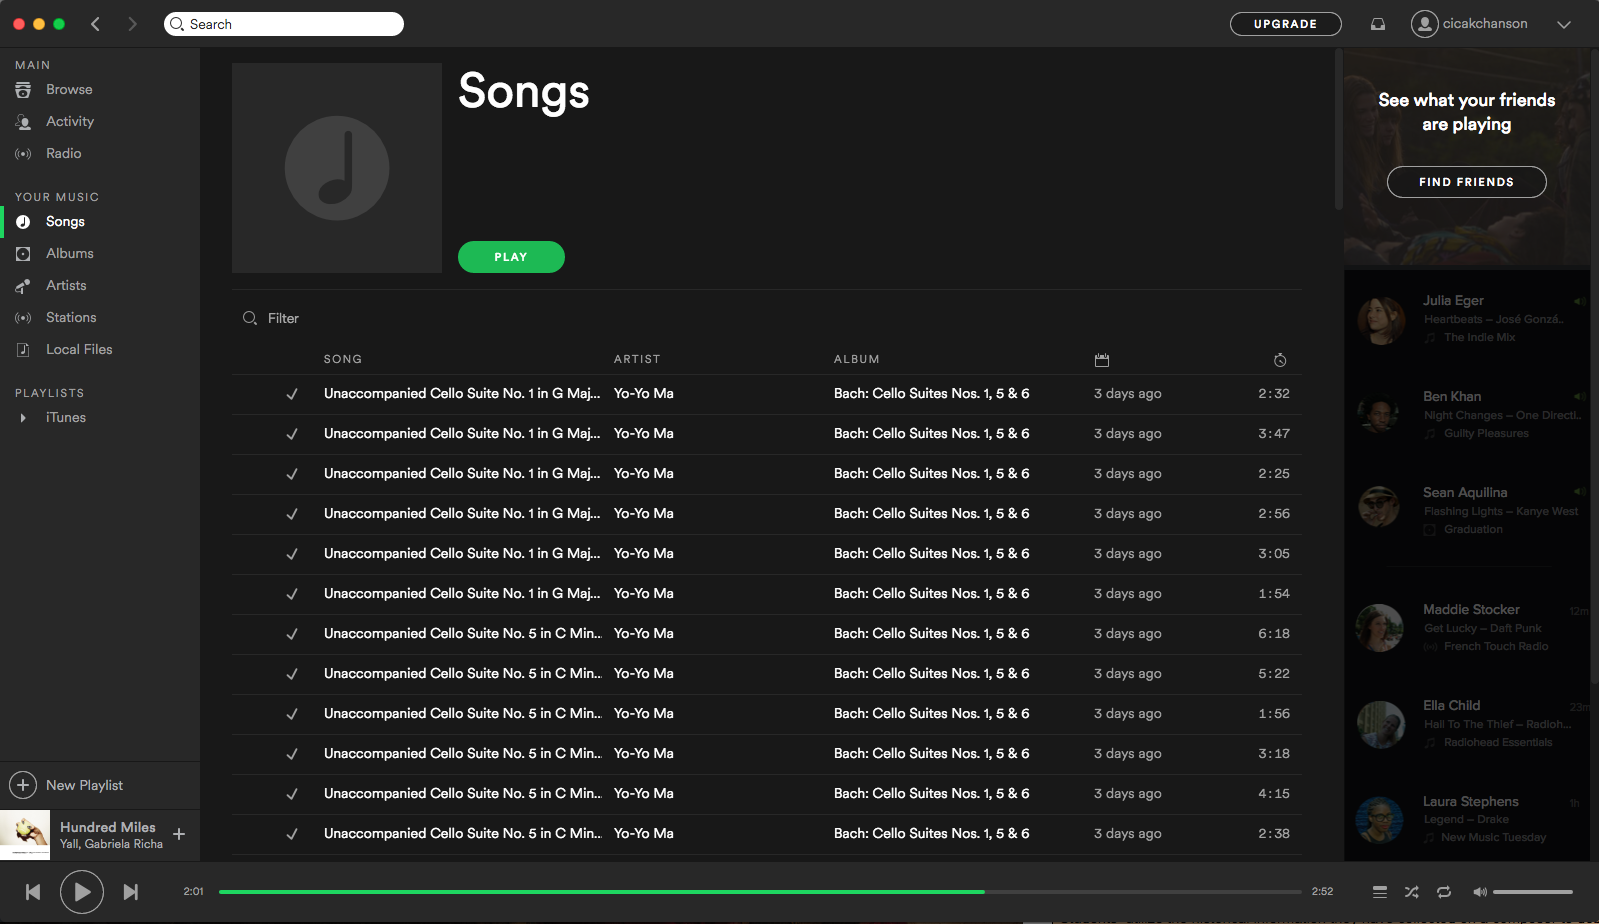The image size is (1599, 924).
Task: Sort by date added calendar icon
Action: [x=1102, y=360]
